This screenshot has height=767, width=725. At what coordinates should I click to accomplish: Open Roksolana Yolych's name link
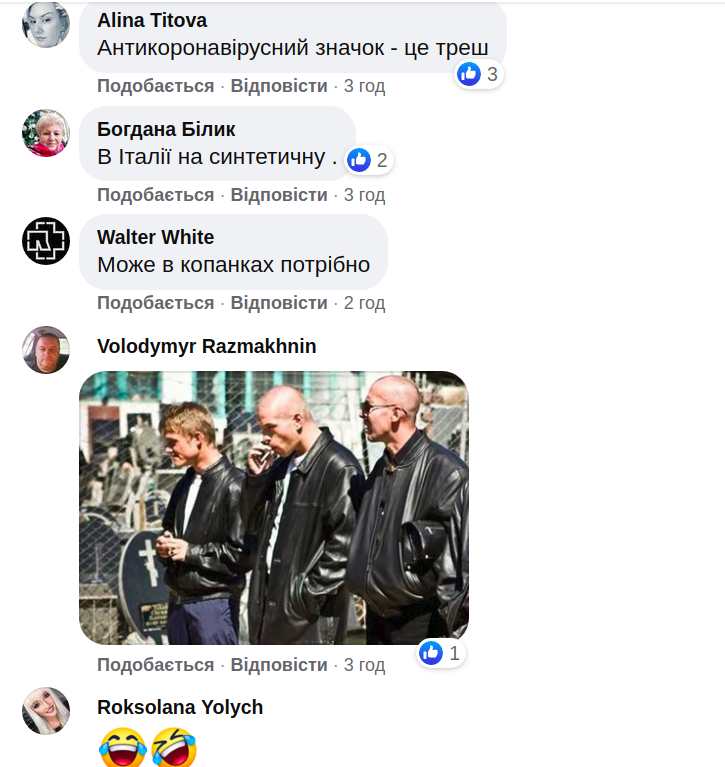[x=180, y=707]
